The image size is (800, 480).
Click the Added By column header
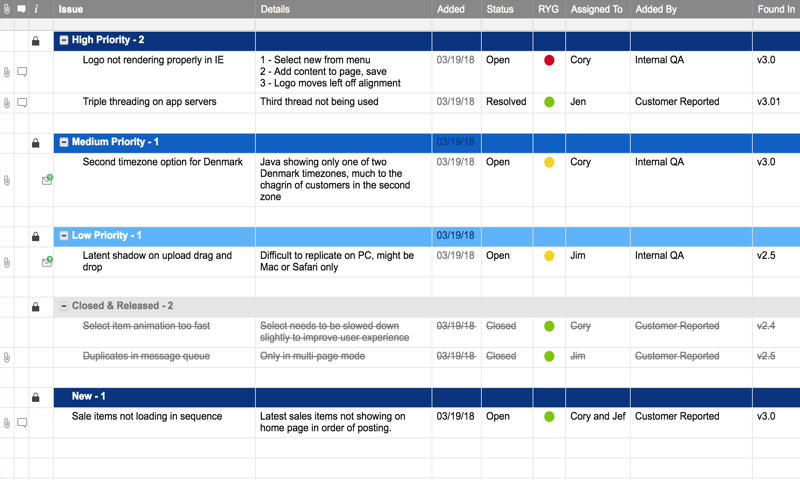pos(656,9)
